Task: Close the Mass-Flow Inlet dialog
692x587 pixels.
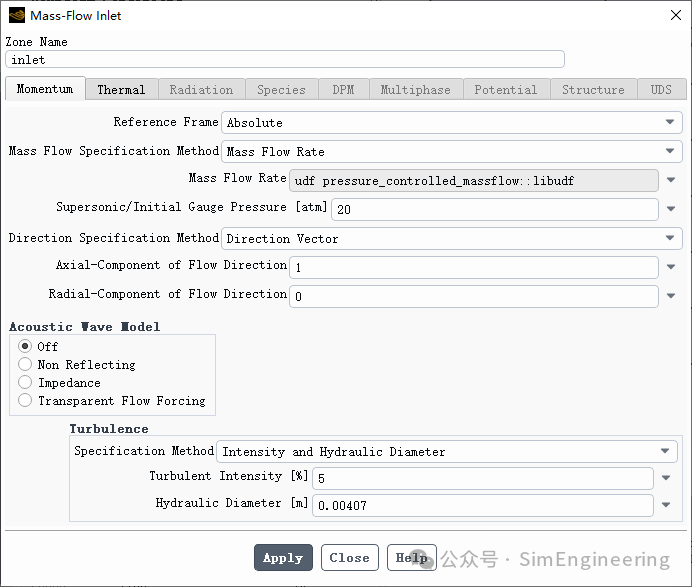Action: point(675,15)
